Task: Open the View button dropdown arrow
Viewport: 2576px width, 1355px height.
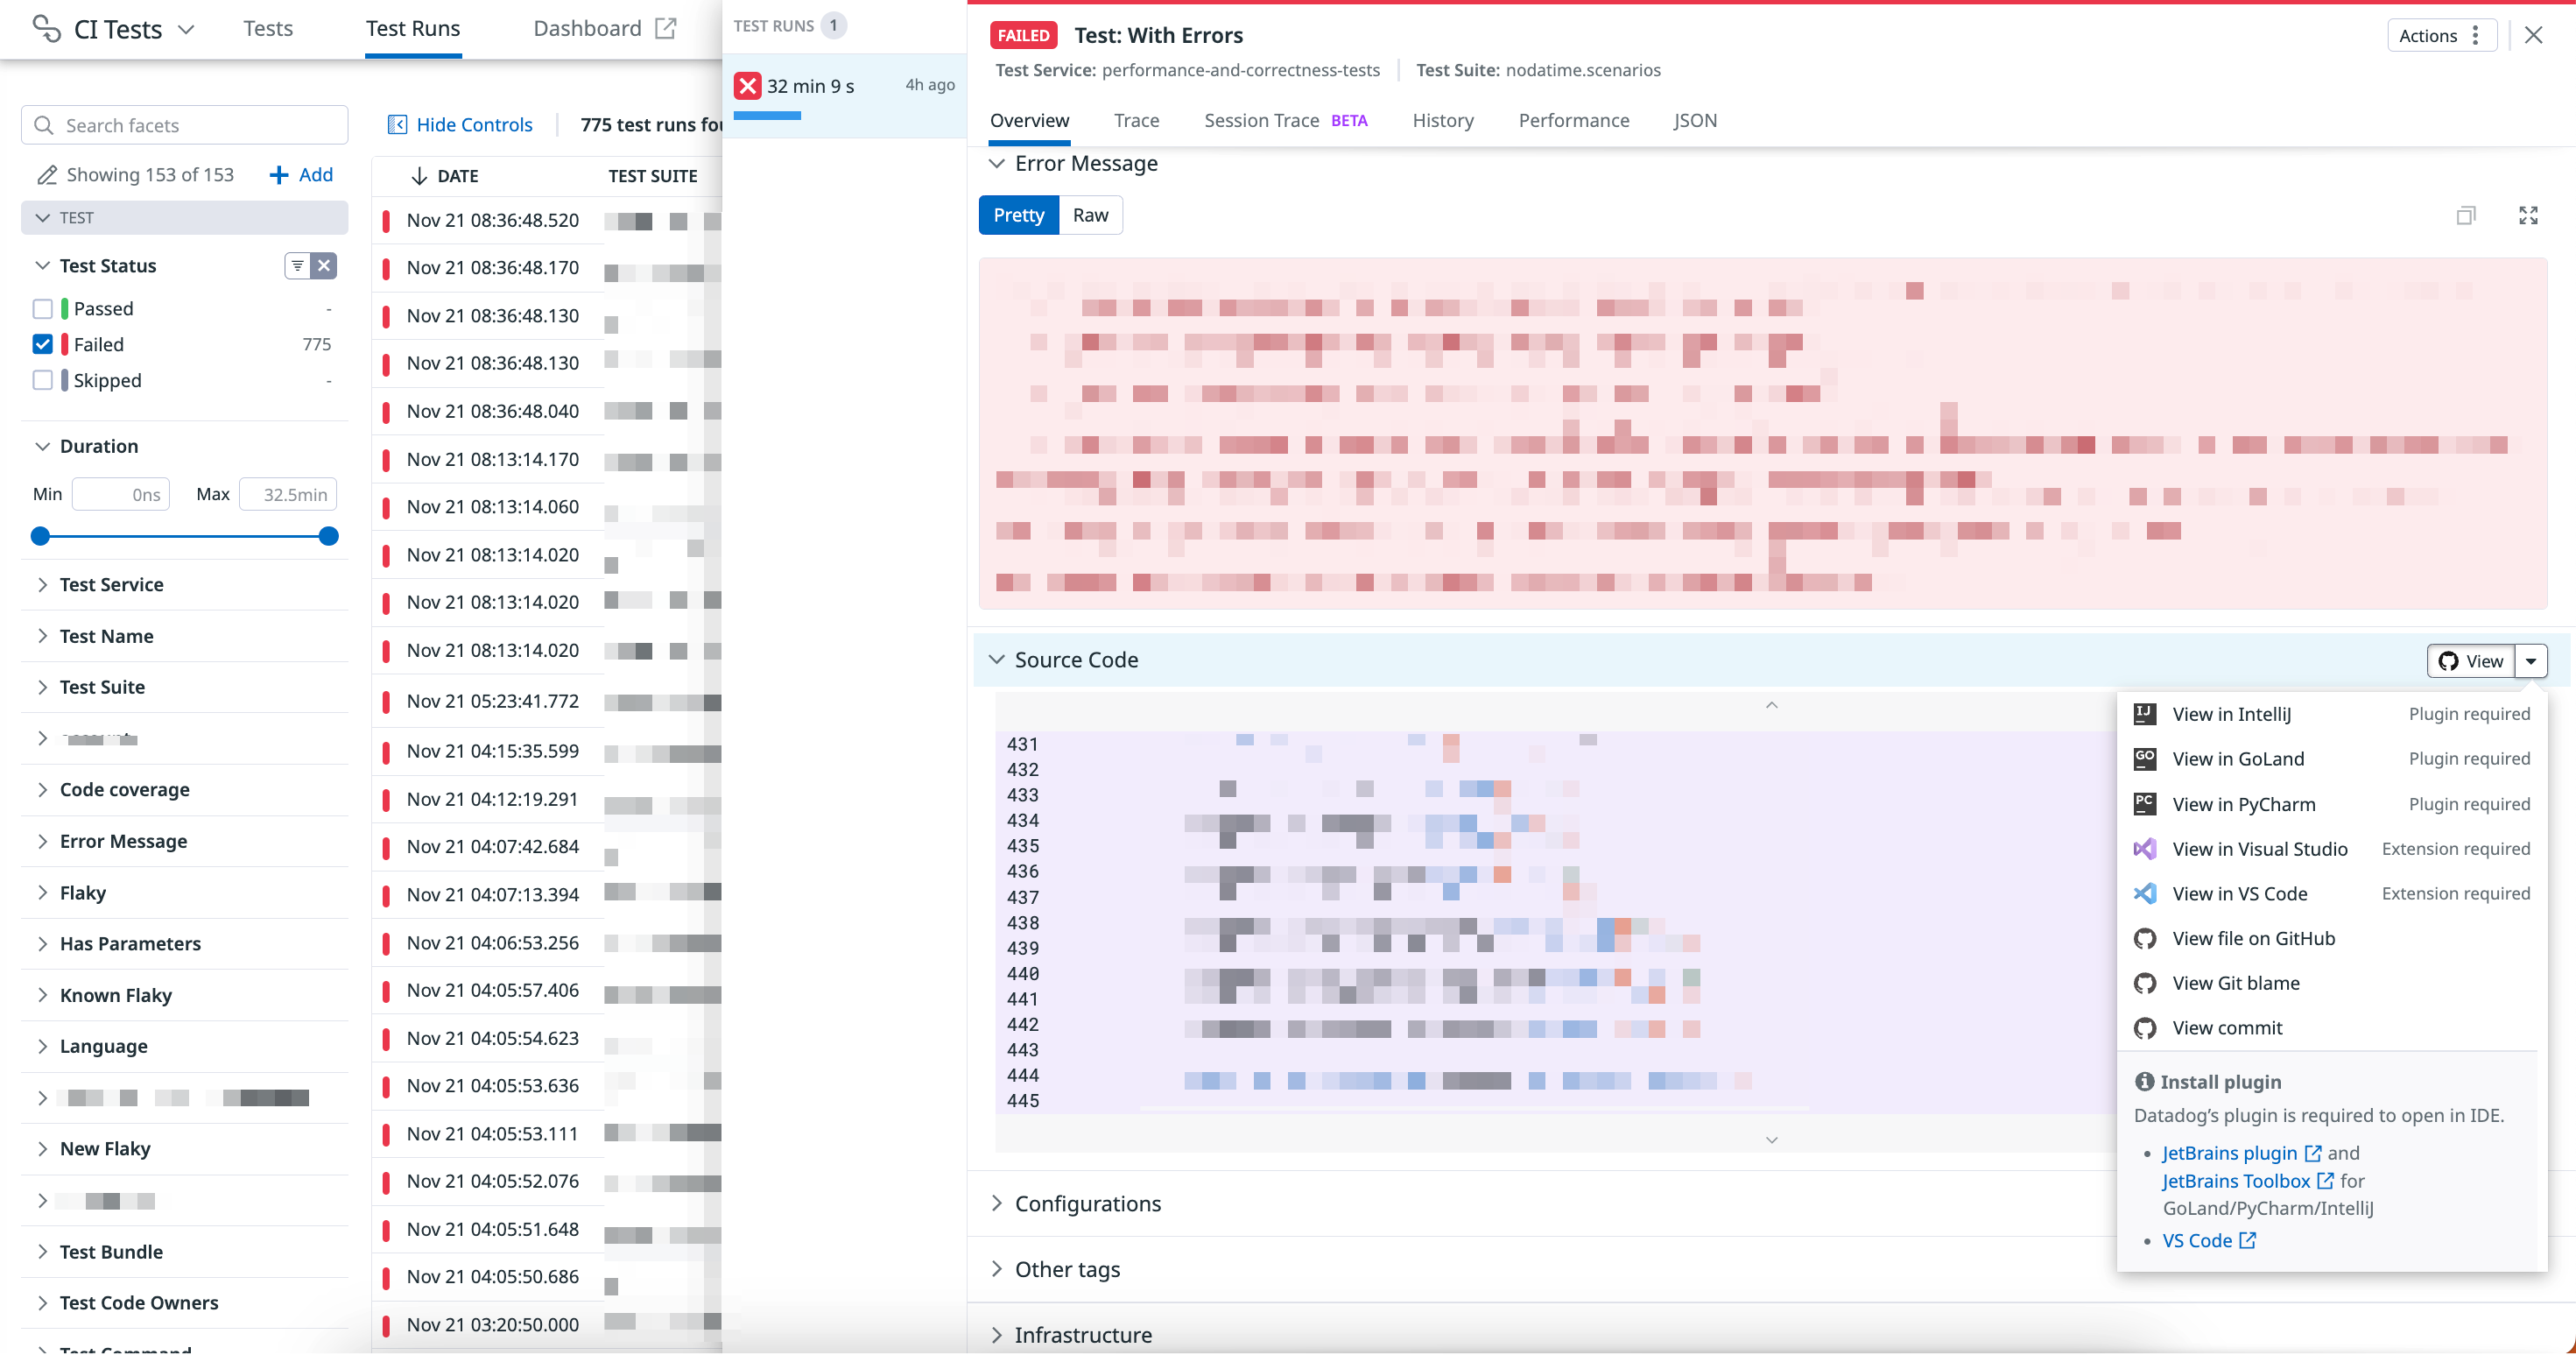Action: 2530,661
